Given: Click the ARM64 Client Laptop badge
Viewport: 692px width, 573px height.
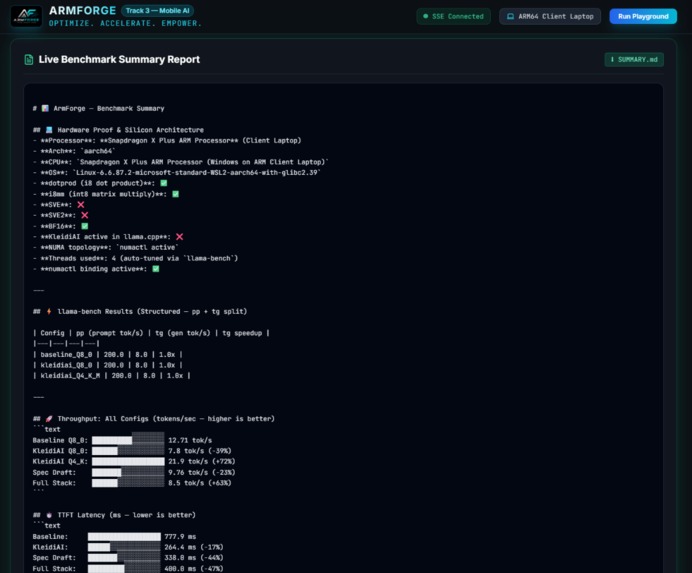Looking at the screenshot, I should pos(549,16).
